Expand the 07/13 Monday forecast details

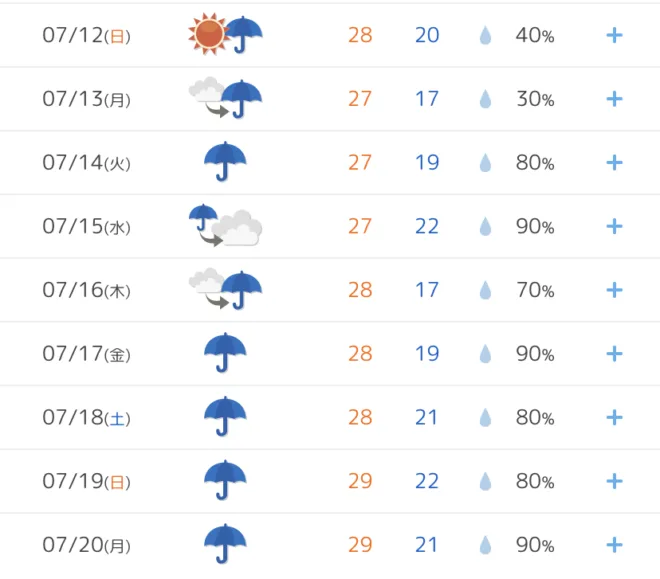614,99
